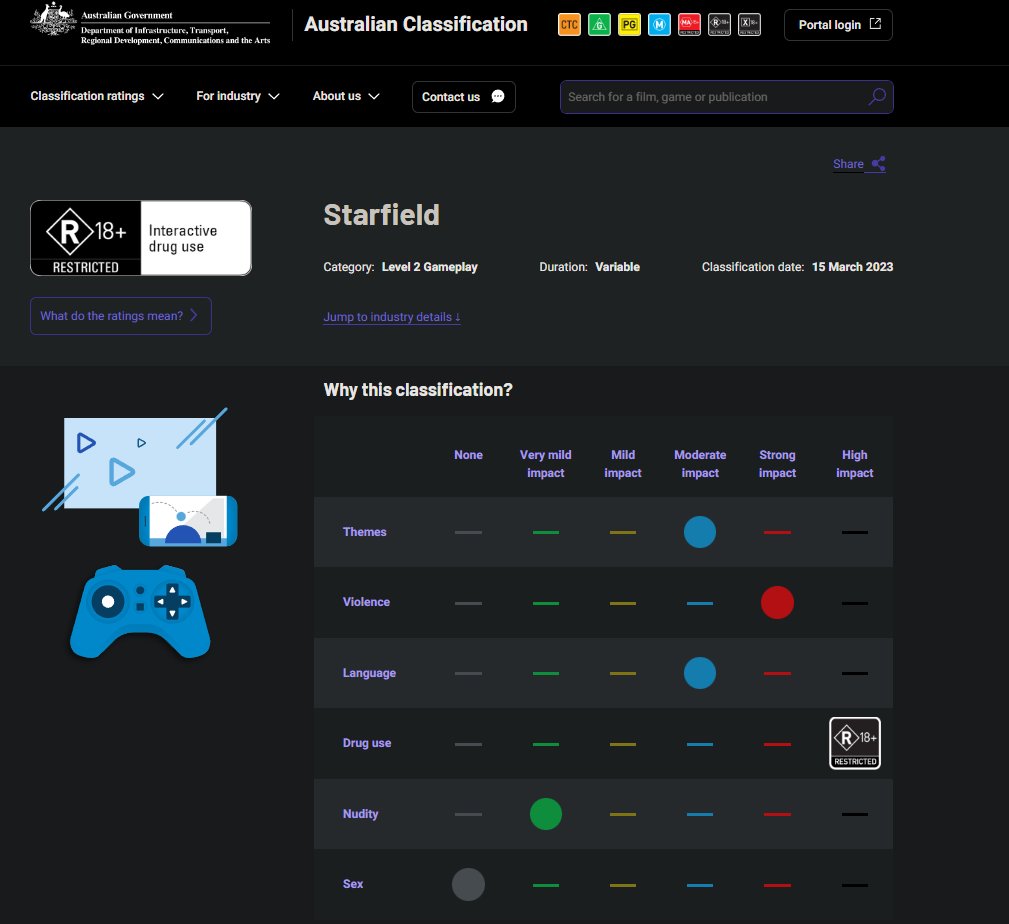Click the Violence row label
The width and height of the screenshot is (1009, 924).
(366, 602)
